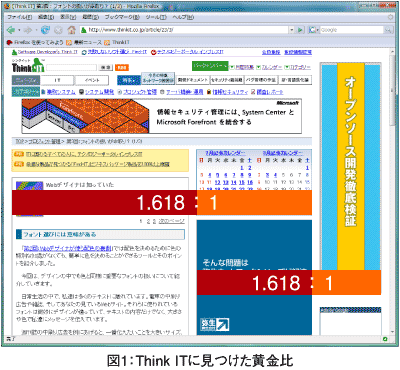Open the 業務システム category link
The height and width of the screenshot is (370, 400).
[x=61, y=92]
